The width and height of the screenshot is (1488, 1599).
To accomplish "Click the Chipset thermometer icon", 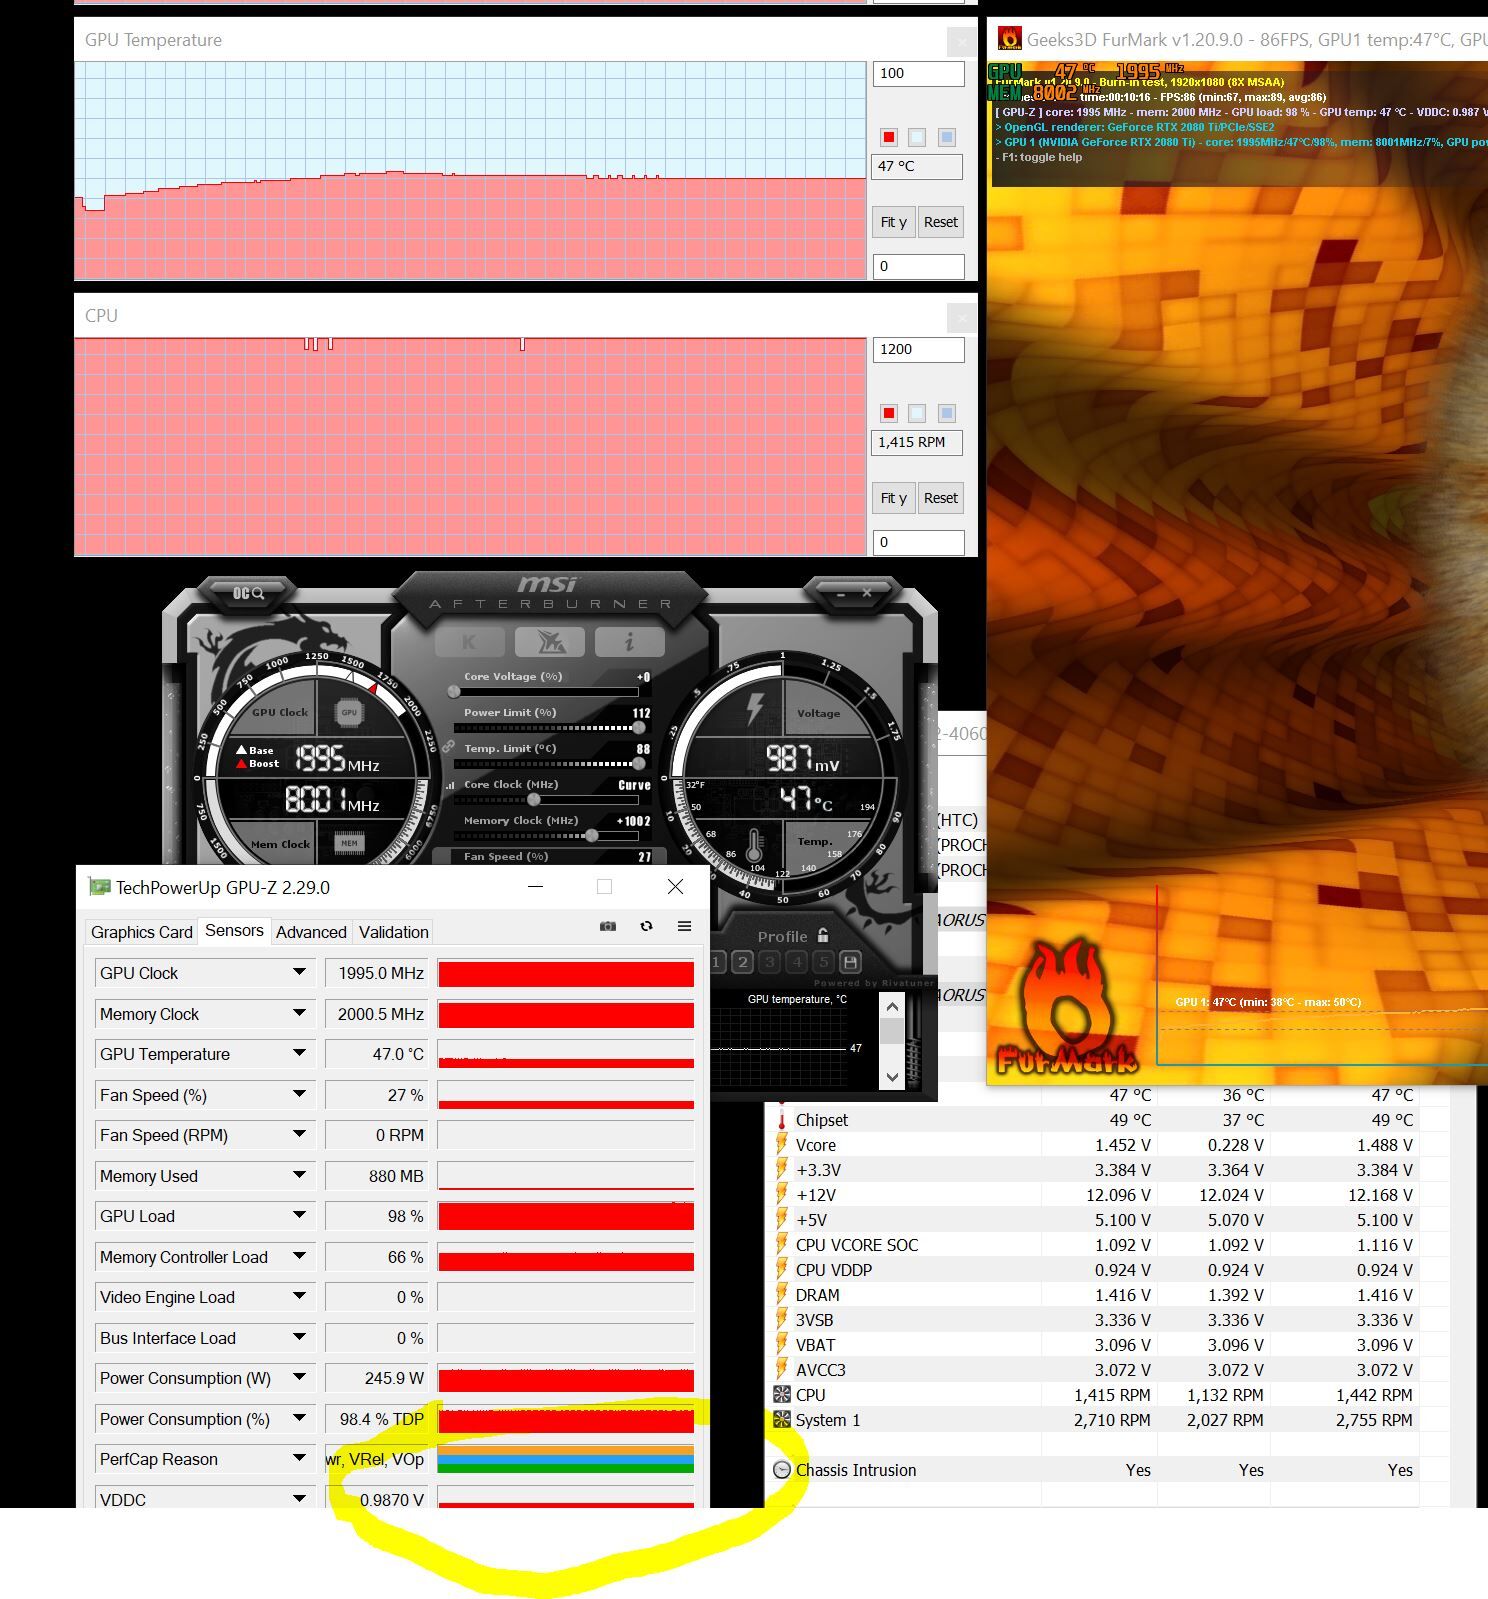I will tap(782, 1120).
